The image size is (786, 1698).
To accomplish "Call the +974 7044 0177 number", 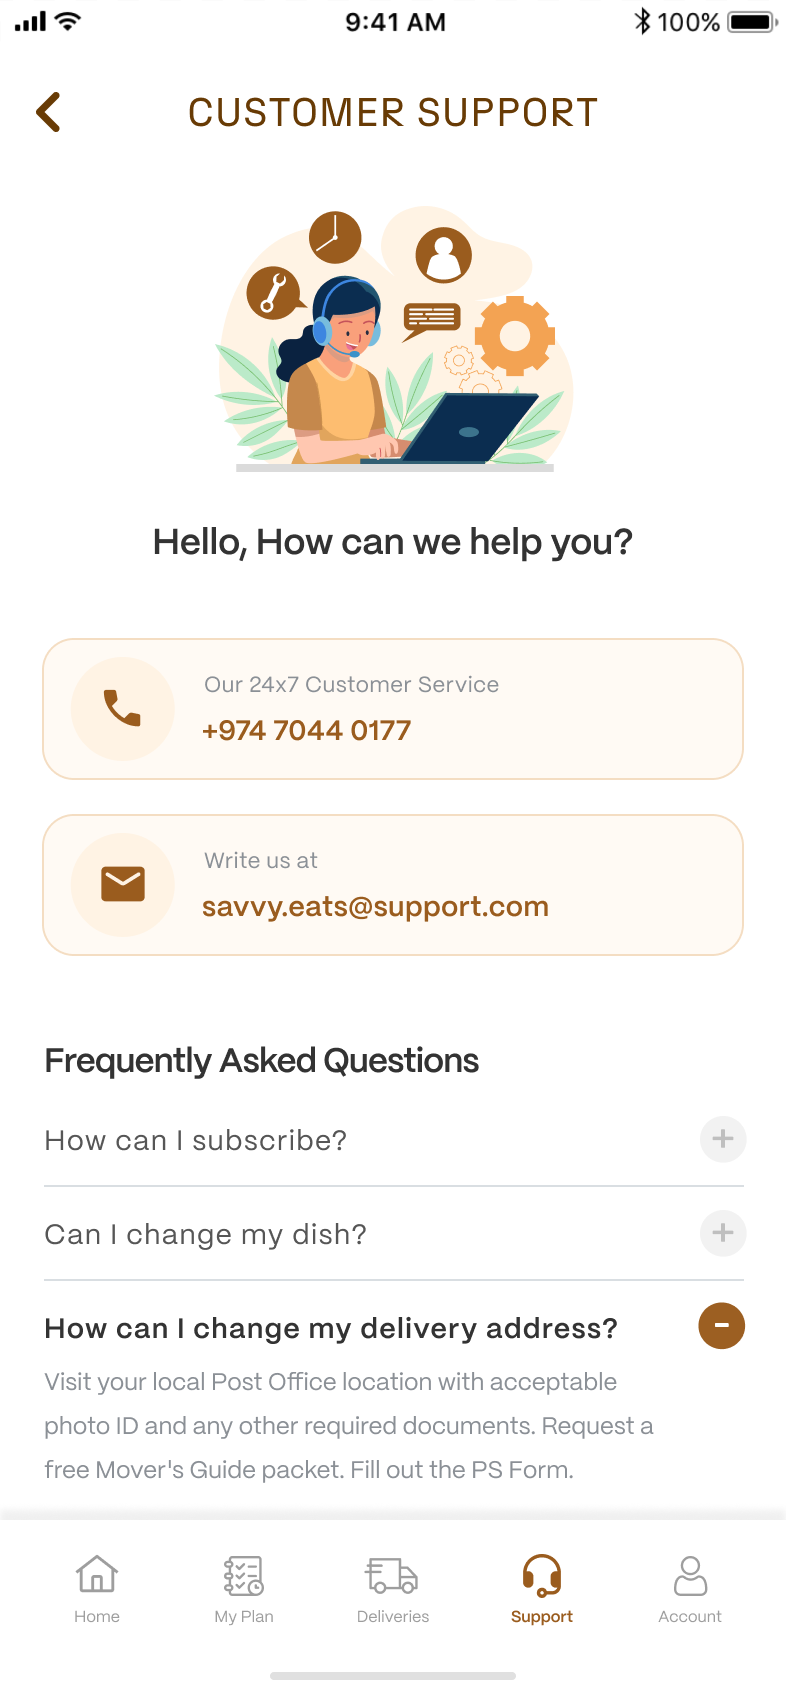I will (x=306, y=731).
